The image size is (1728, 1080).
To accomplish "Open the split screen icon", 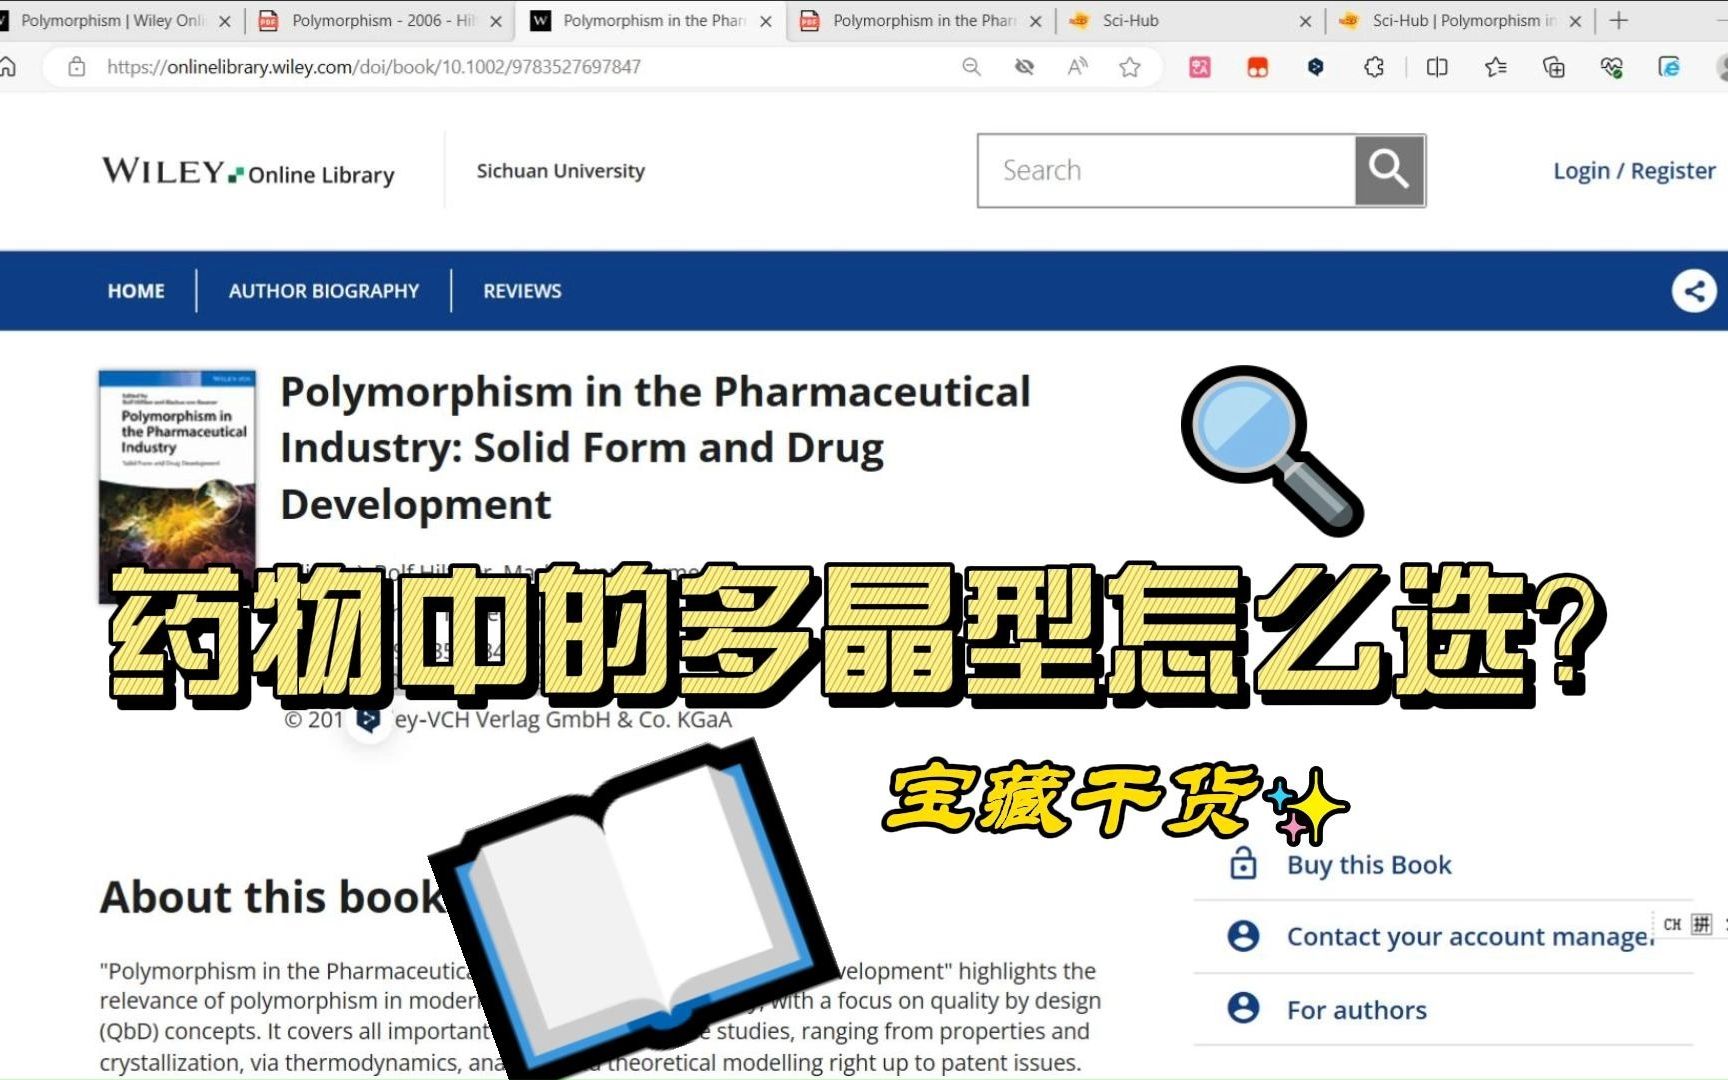I will tap(1437, 67).
